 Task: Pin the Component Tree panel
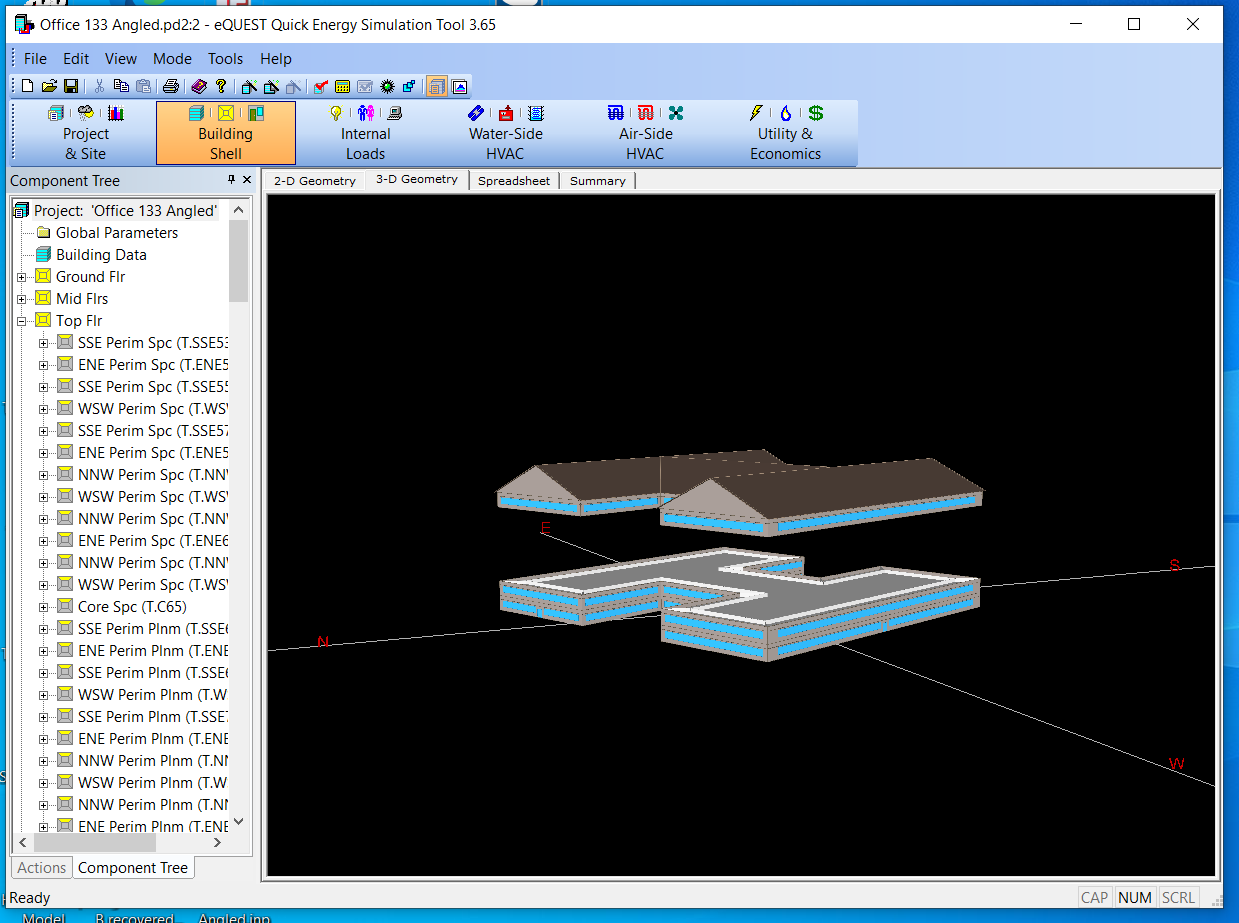[x=232, y=180]
